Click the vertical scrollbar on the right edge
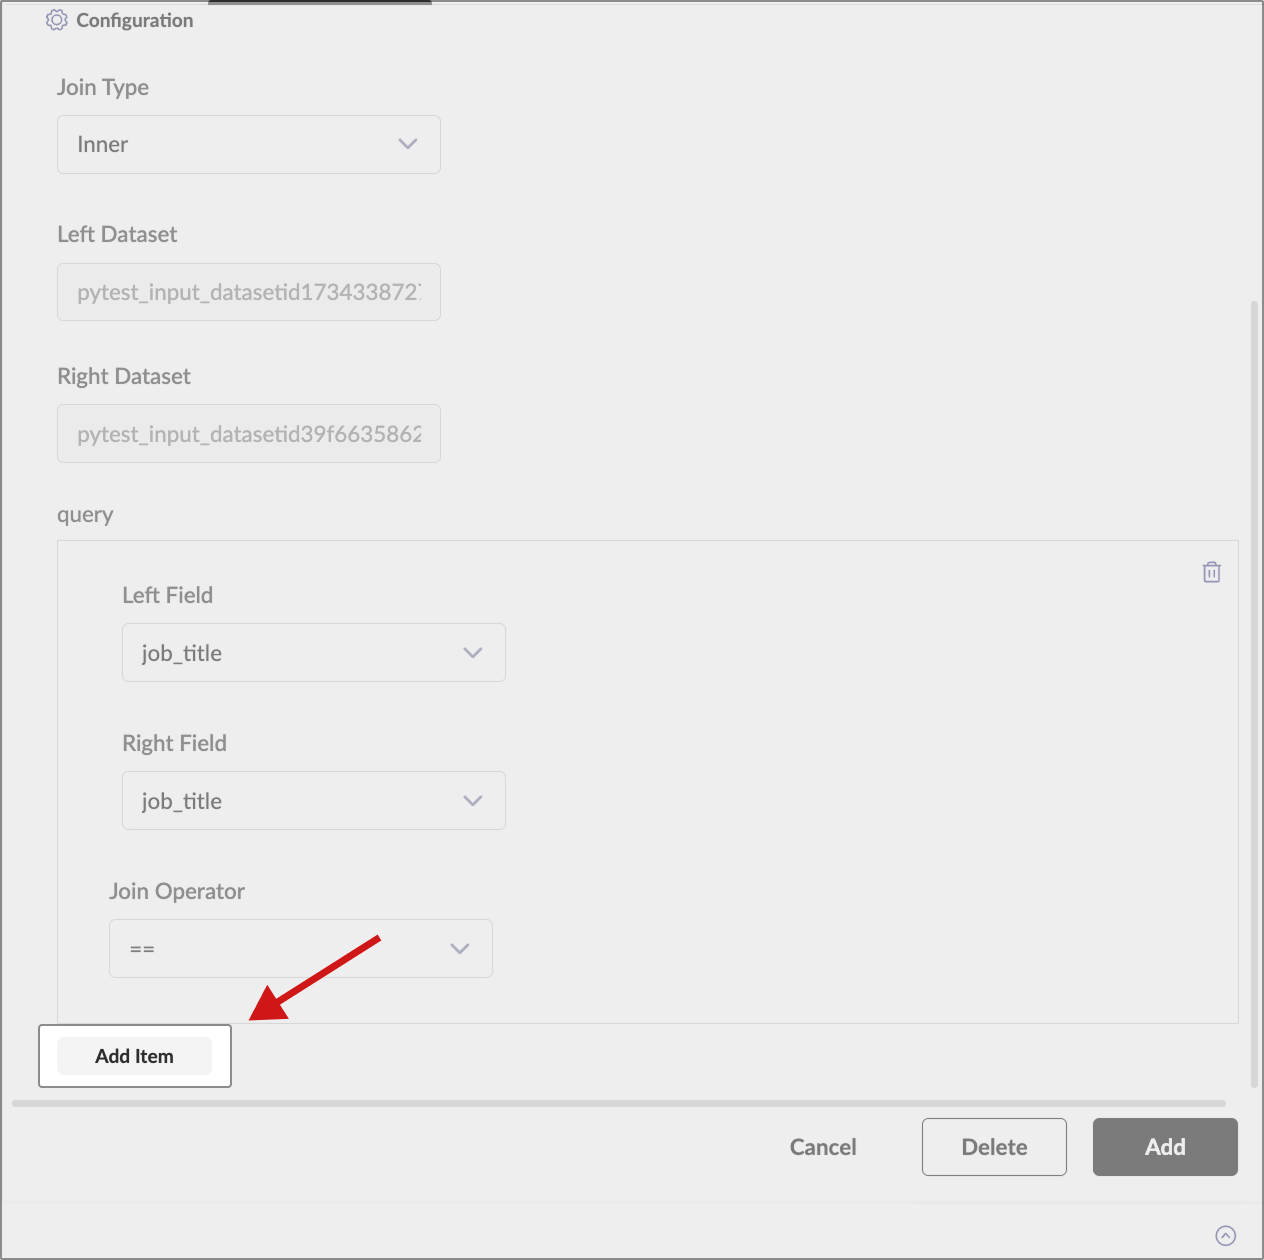 1254,690
